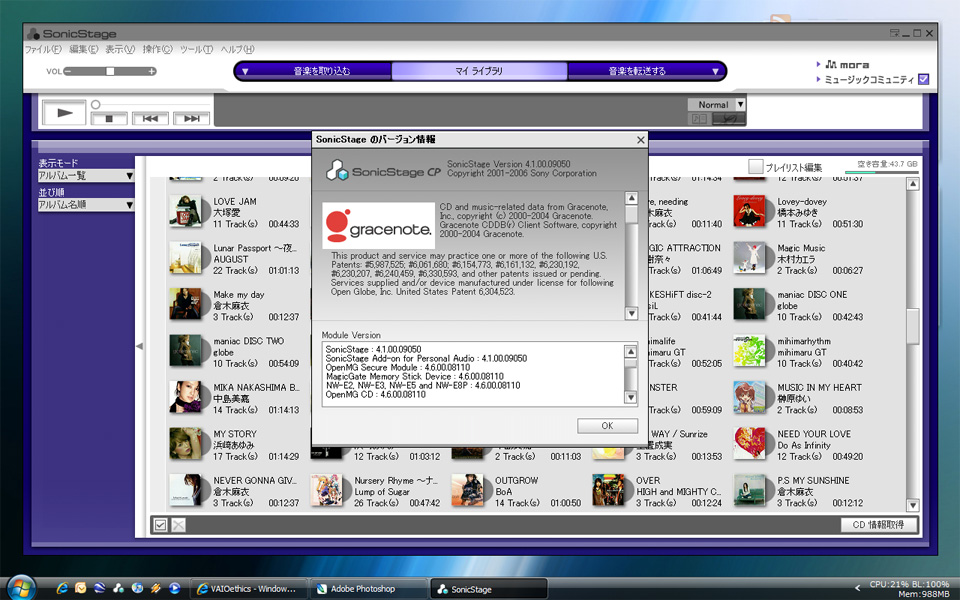Screen dimensions: 960x600
Task: Select the Make my day album cover
Action: click(185, 304)
